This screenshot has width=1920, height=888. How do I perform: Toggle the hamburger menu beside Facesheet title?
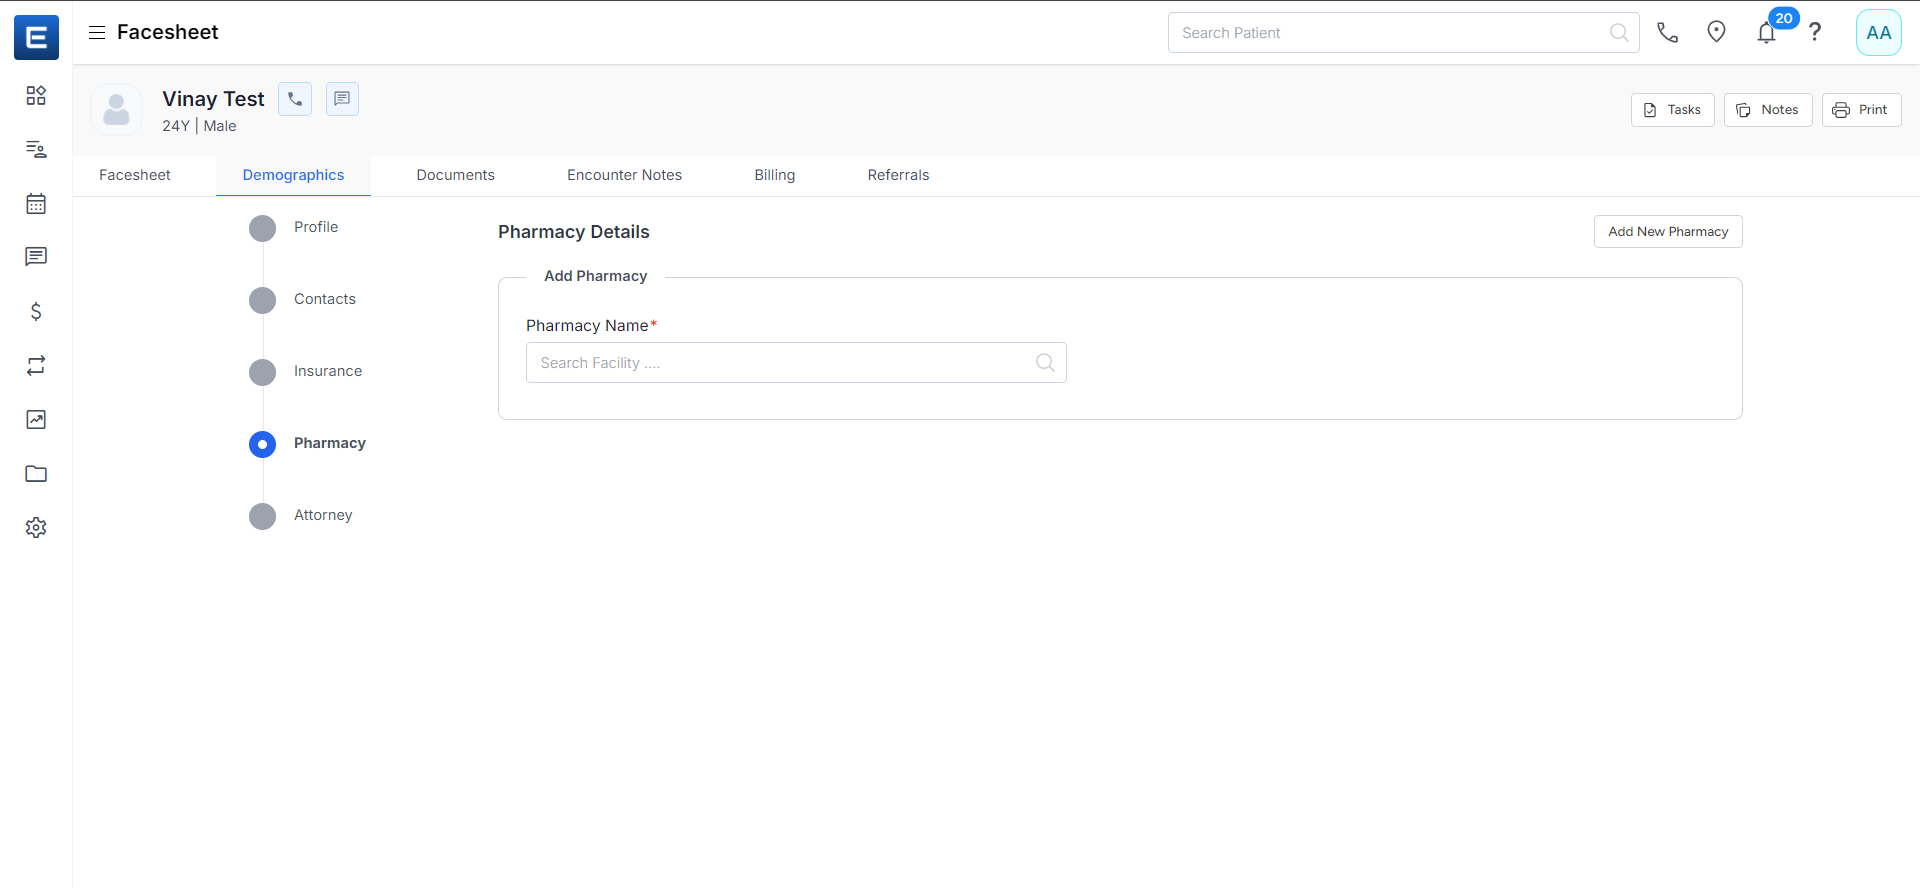(97, 32)
